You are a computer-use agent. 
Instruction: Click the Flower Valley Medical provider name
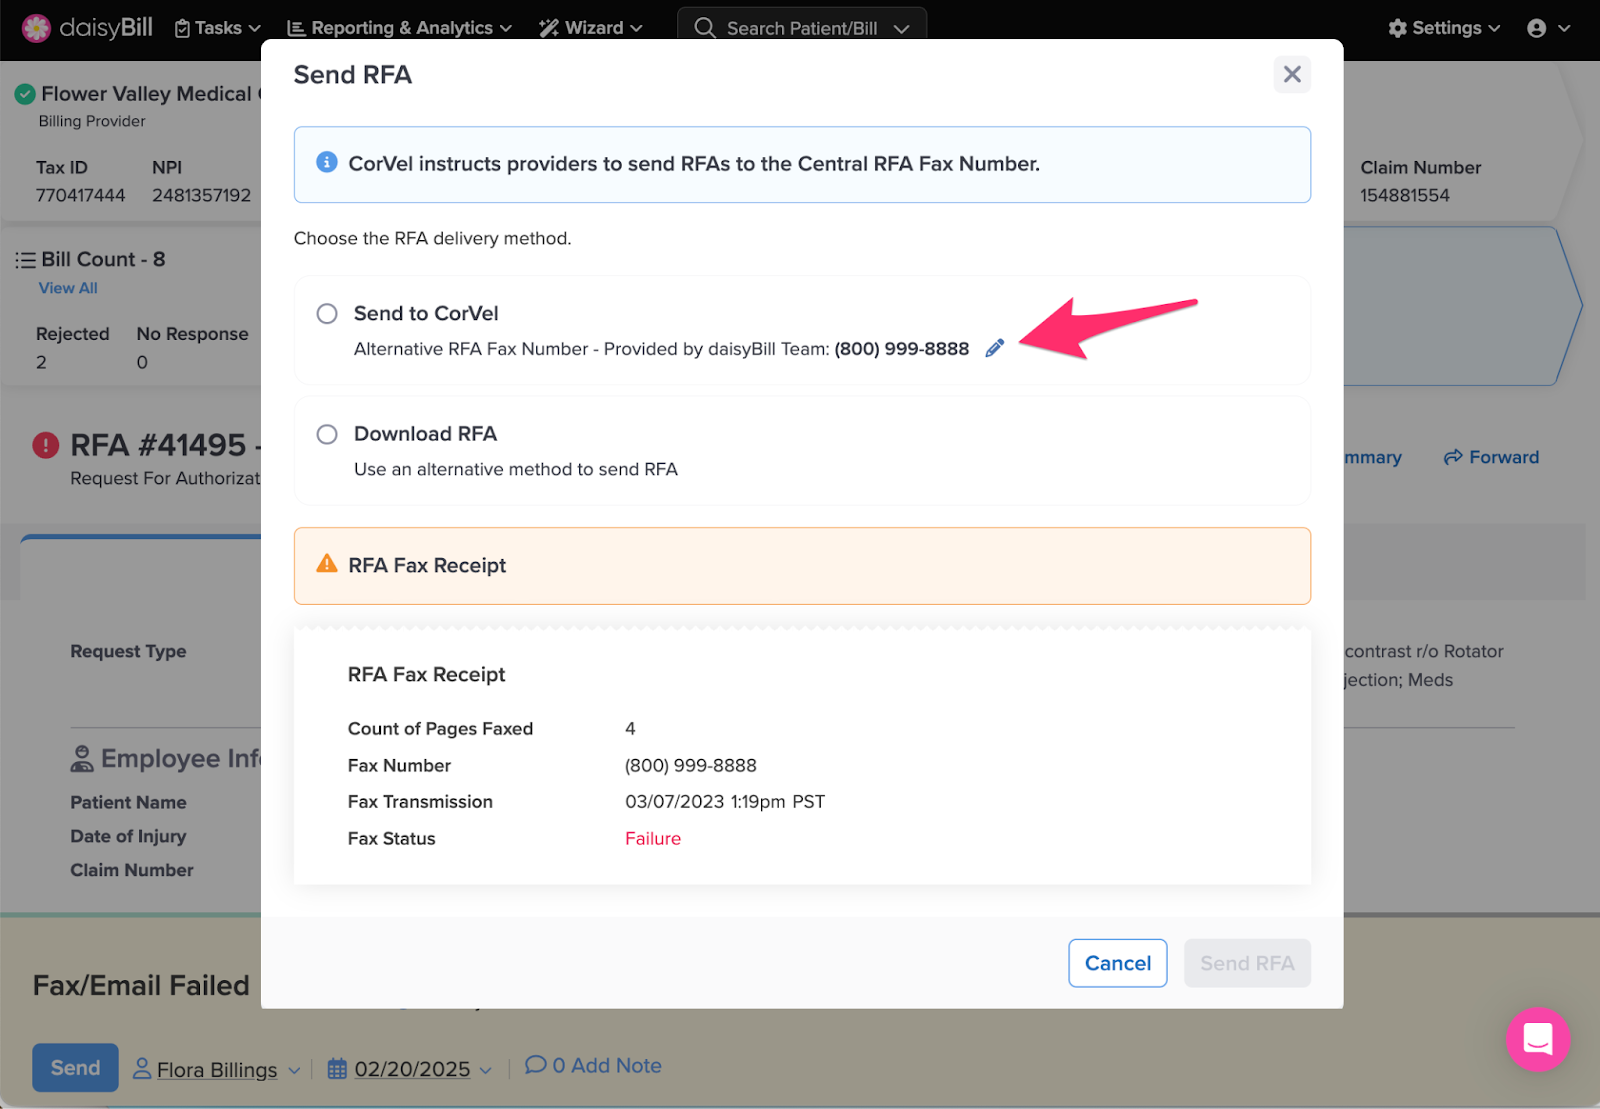point(150,94)
